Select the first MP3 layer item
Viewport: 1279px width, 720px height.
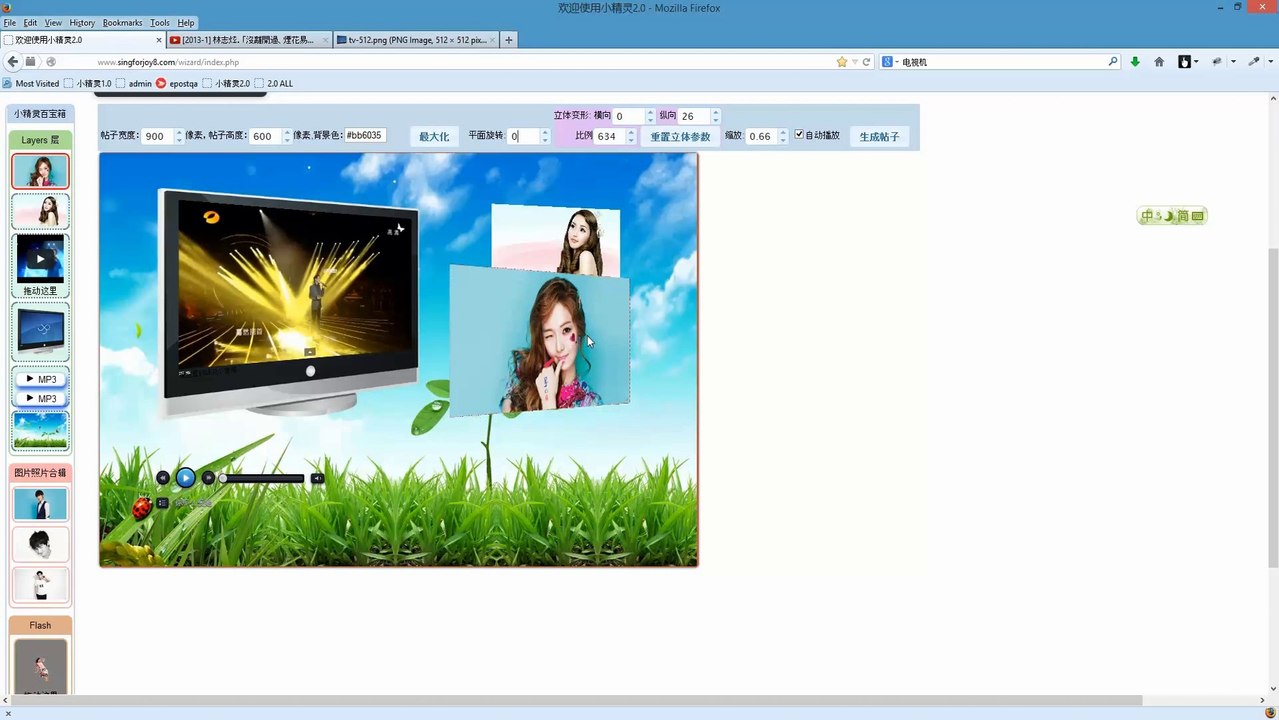click(41, 379)
